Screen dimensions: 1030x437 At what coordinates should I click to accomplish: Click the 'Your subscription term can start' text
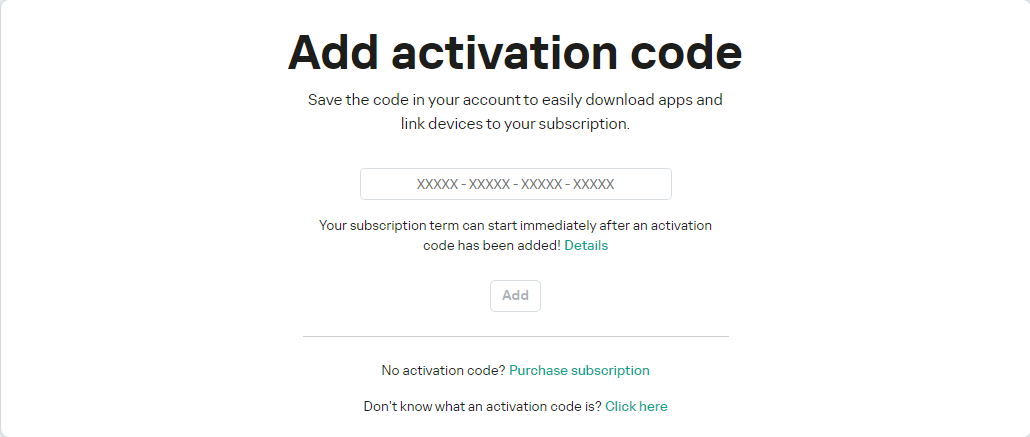[420, 226]
